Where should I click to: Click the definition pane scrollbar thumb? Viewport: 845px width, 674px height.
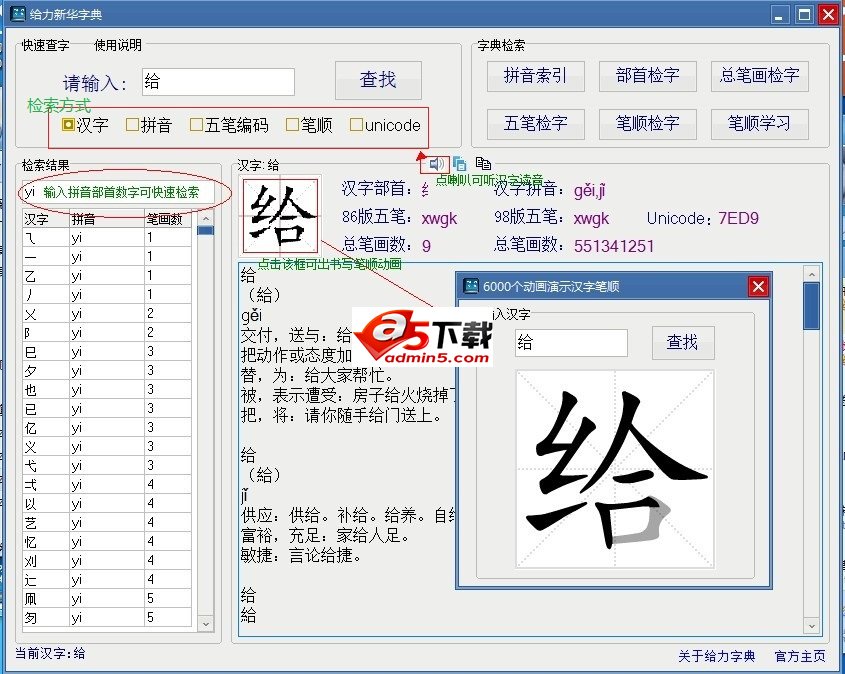click(x=812, y=306)
